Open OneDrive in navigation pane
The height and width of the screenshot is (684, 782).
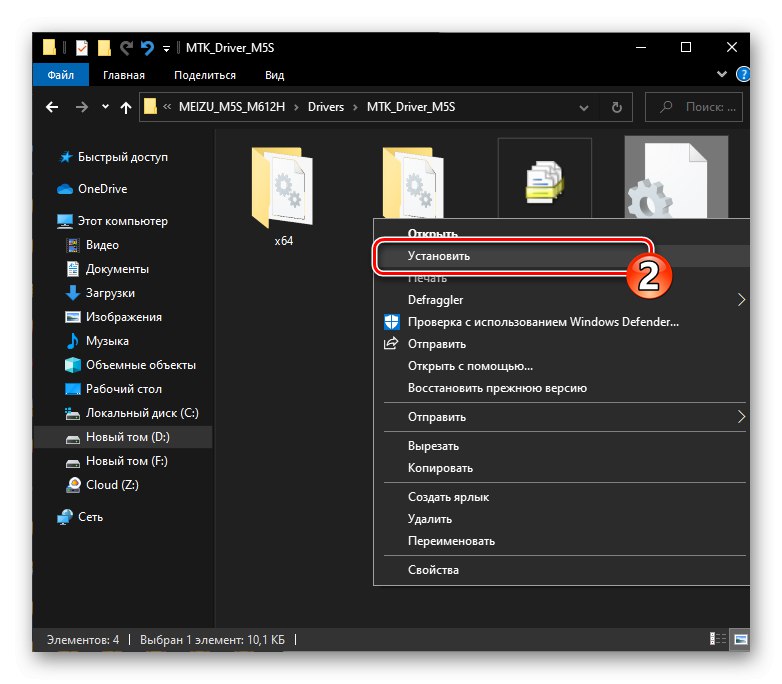pos(102,189)
